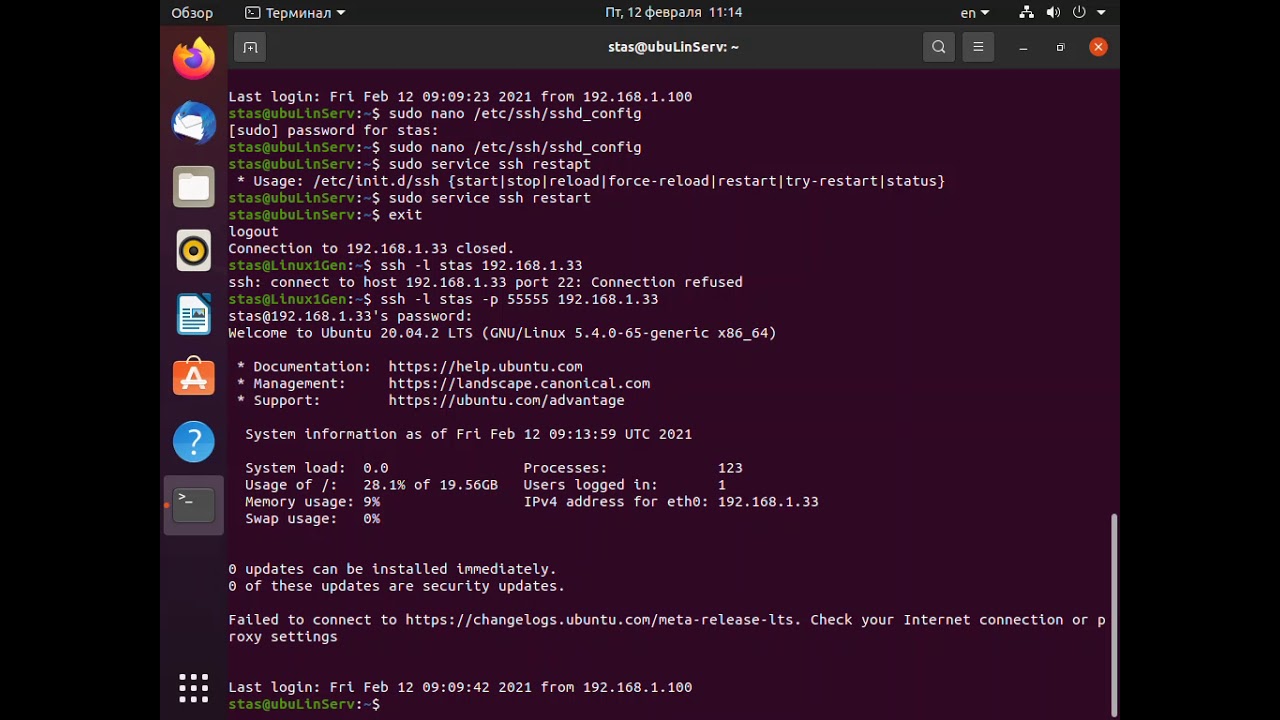Maximize the terminal window
The image size is (1280, 720).
pyautogui.click(x=1060, y=47)
